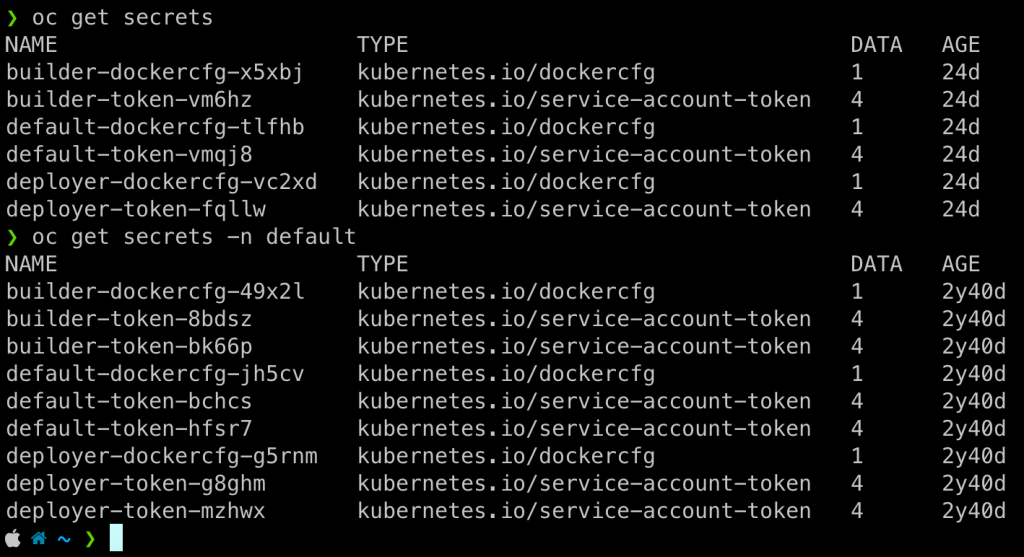Click secret name builder-token-bk66p
Viewport: 1024px width, 557px height.
(128, 346)
